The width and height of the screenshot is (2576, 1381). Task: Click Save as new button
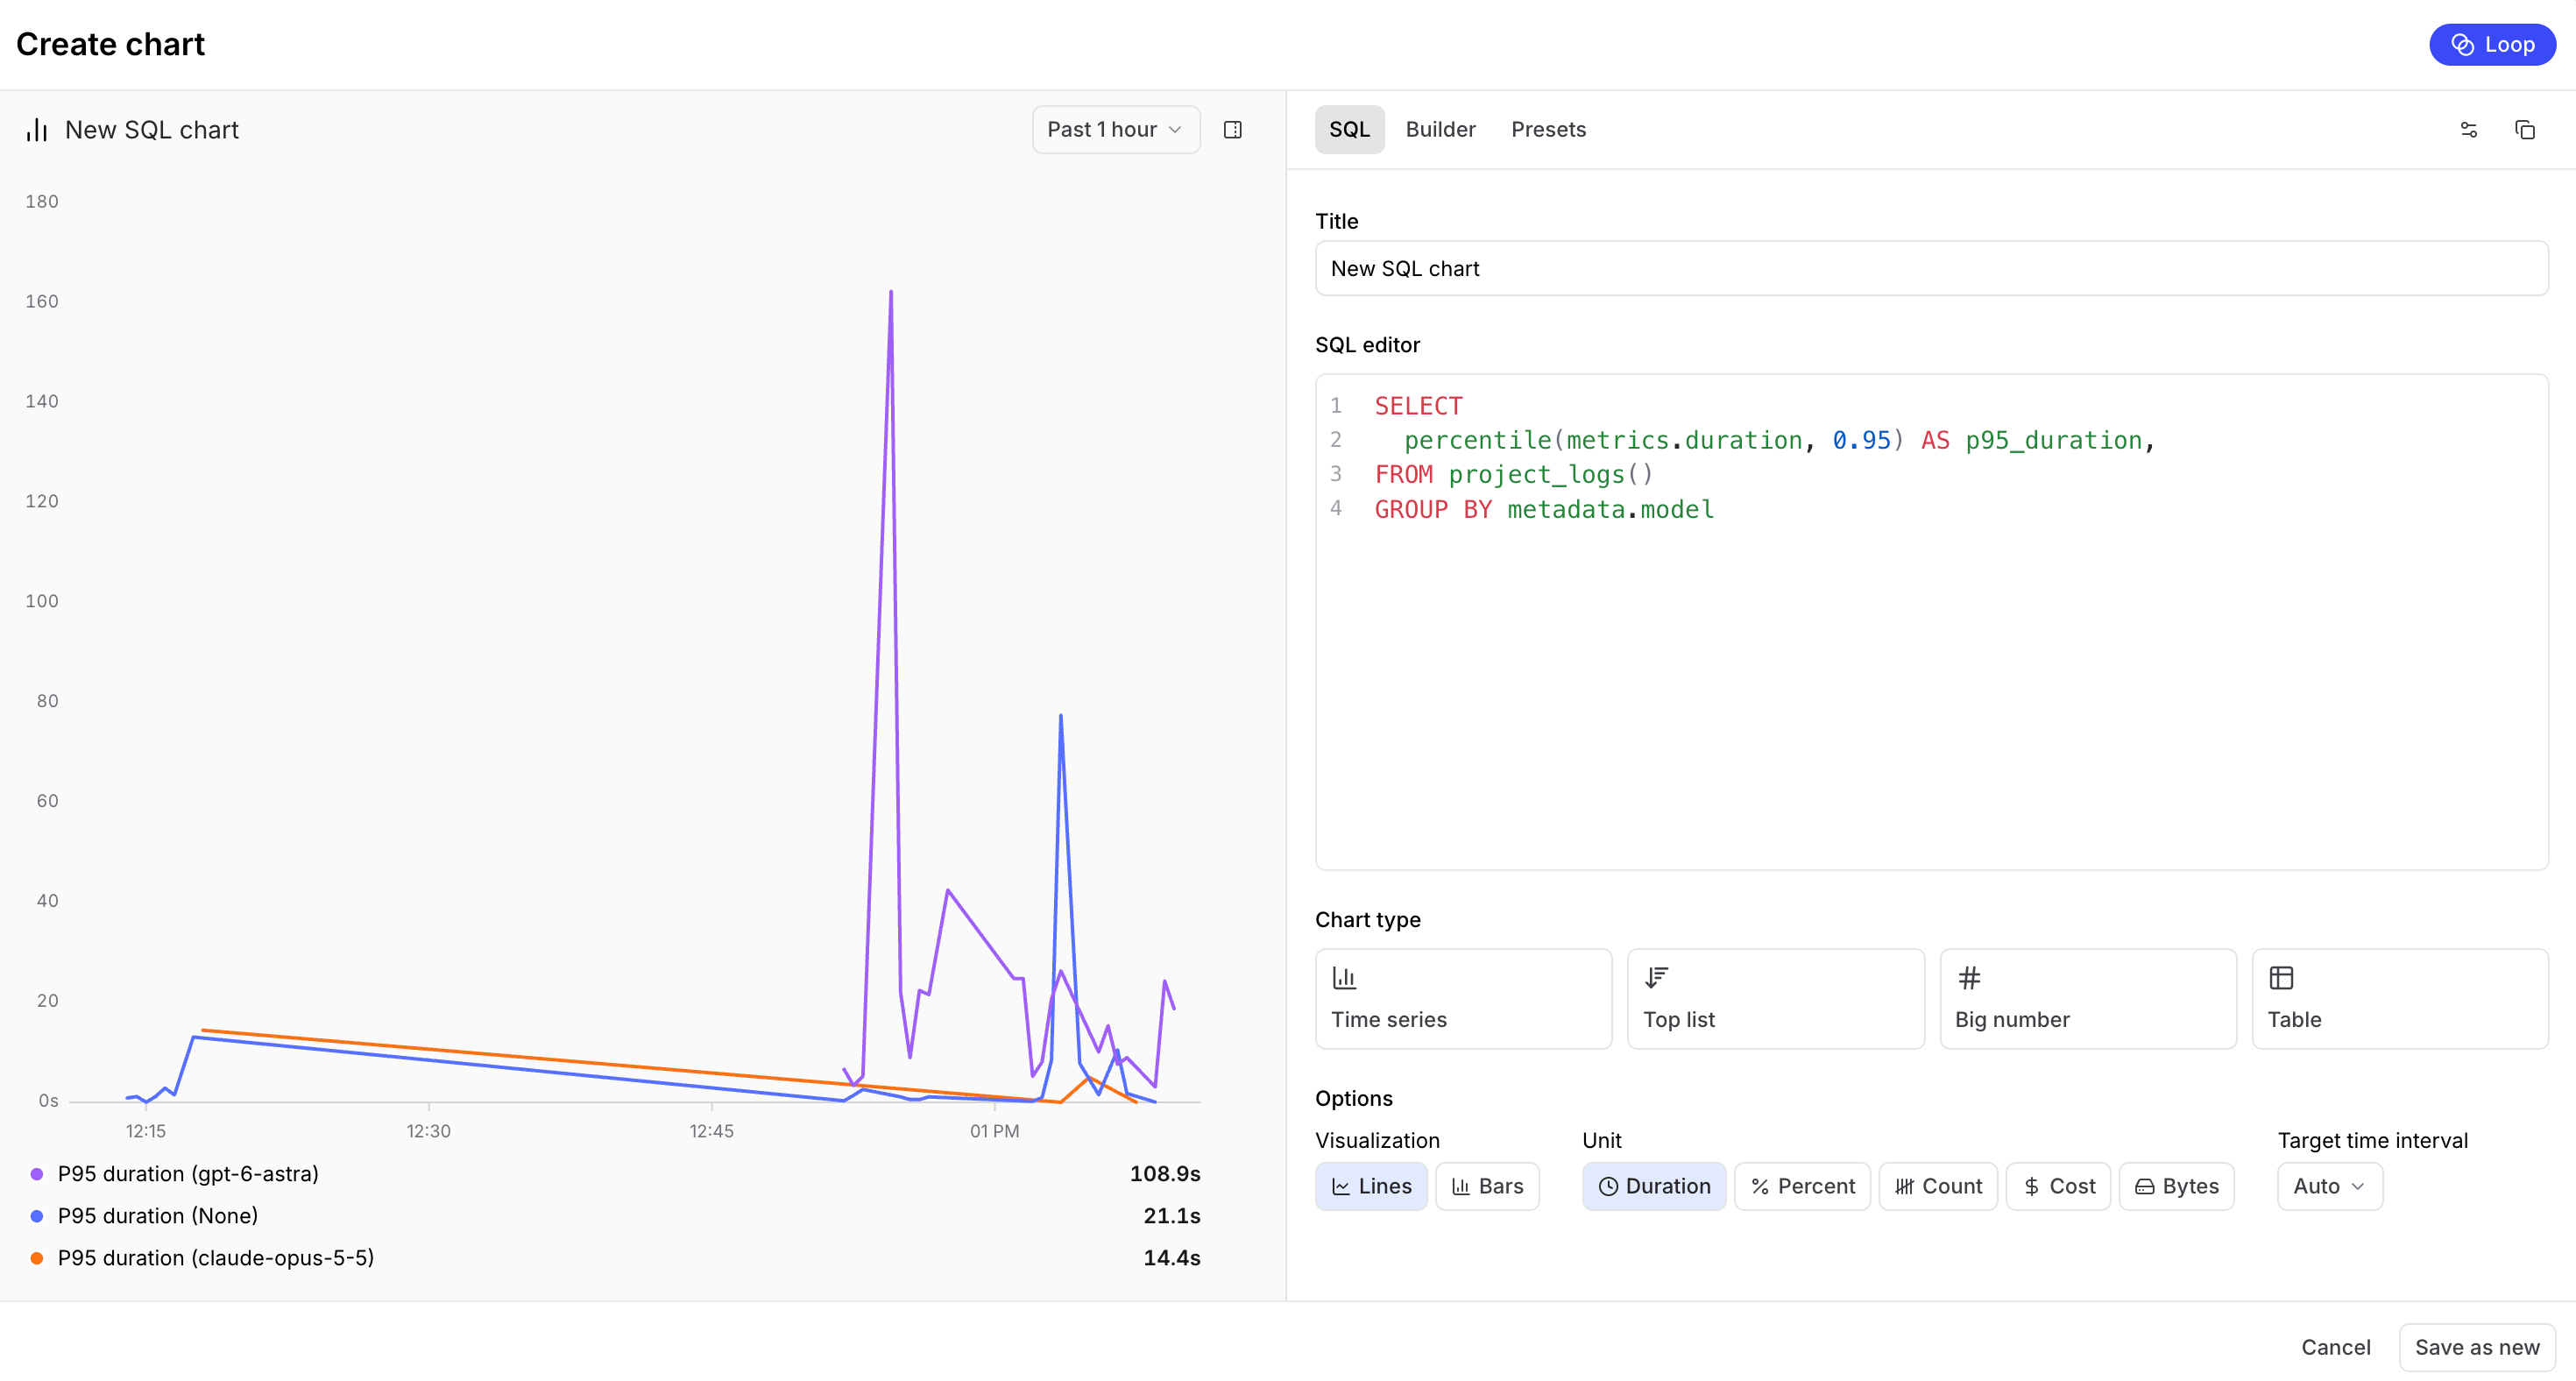pos(2476,1347)
